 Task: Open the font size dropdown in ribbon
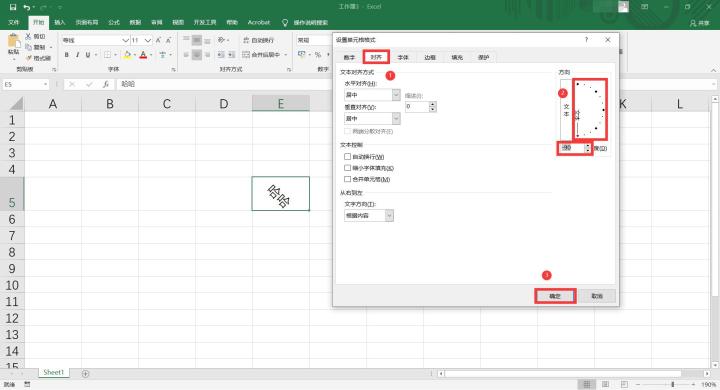click(x=148, y=40)
